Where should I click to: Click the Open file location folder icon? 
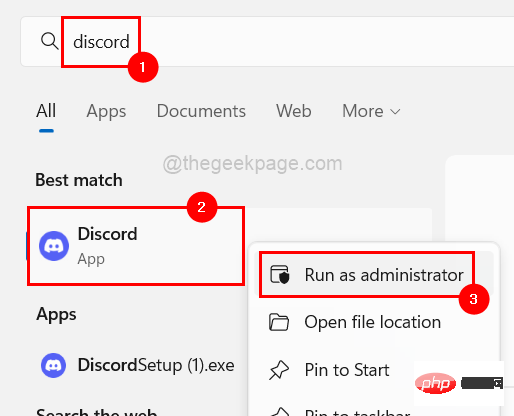pos(279,322)
